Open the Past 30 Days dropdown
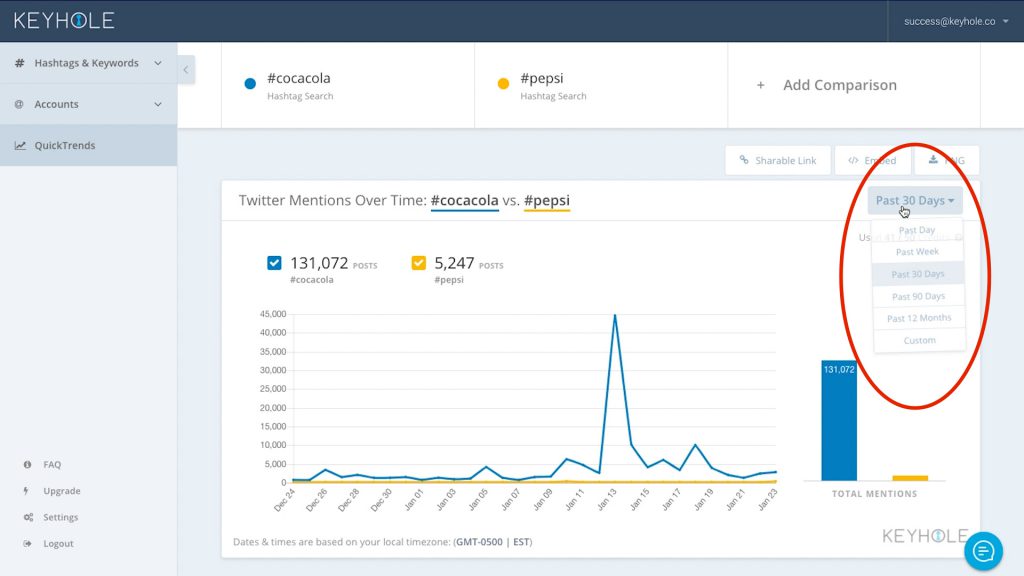The width and height of the screenshot is (1024, 576). (x=914, y=200)
